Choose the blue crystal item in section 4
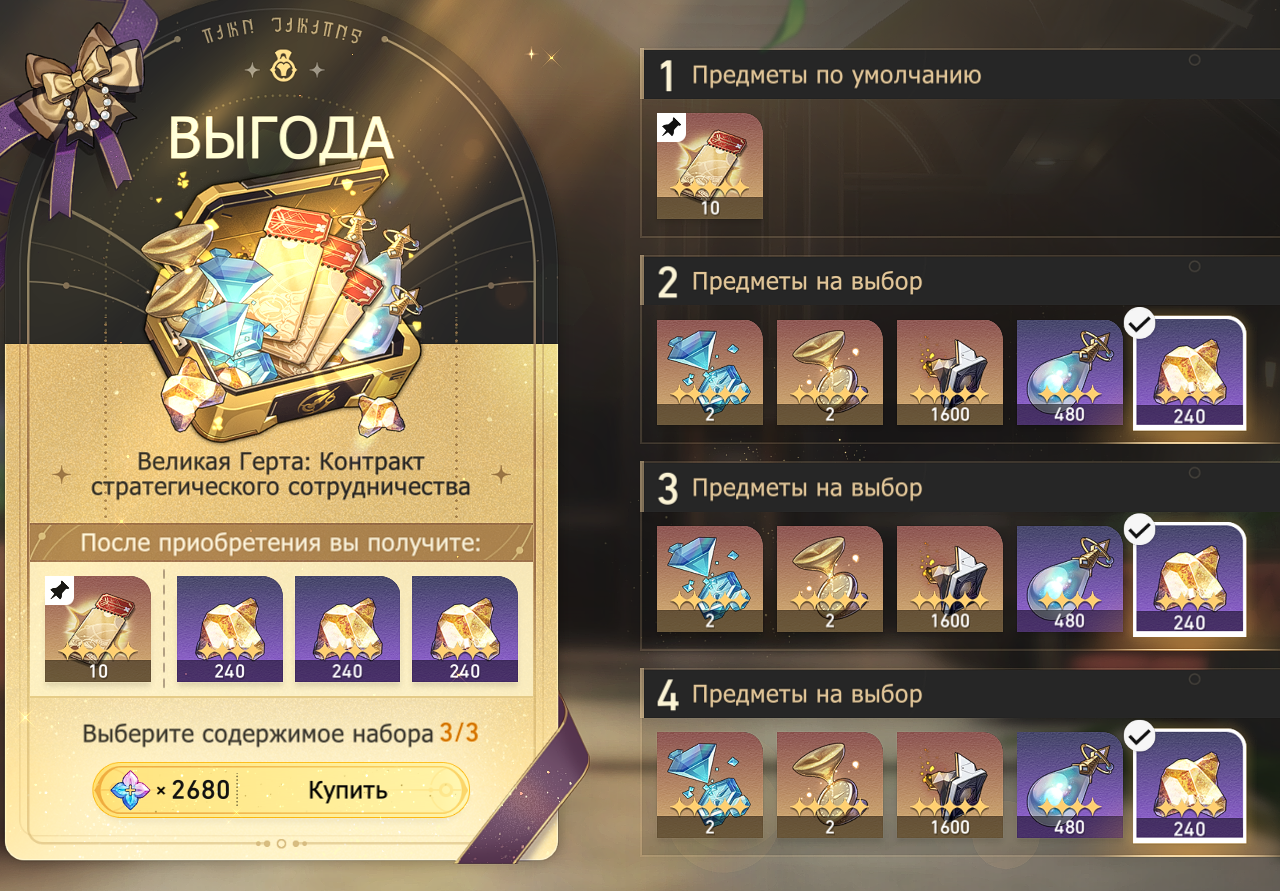The image size is (1280, 891). [x=710, y=786]
